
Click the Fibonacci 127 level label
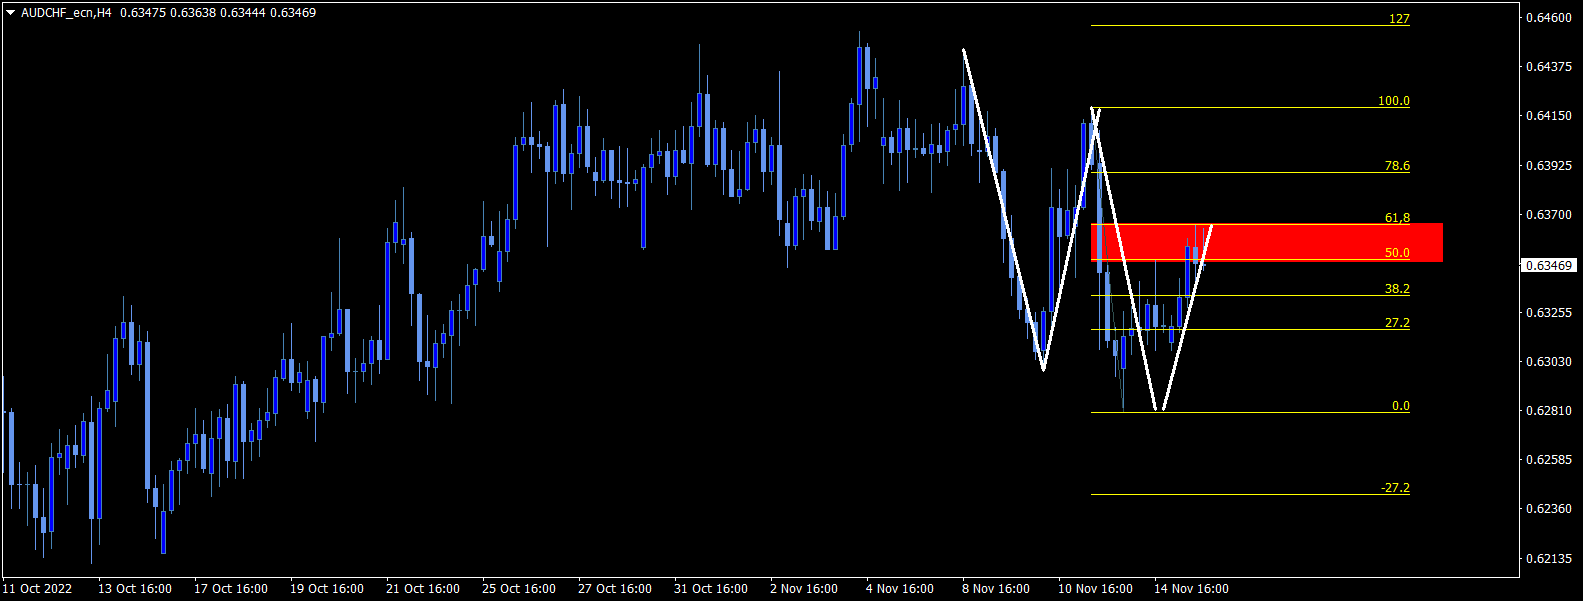[x=1399, y=19]
